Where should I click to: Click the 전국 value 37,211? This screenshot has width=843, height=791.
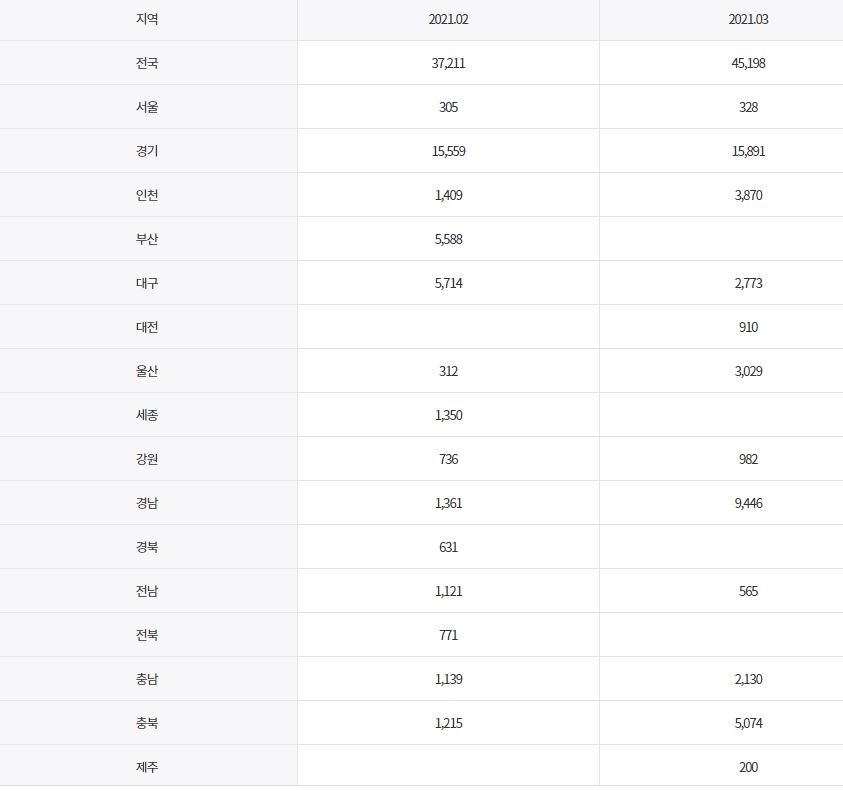coord(448,63)
